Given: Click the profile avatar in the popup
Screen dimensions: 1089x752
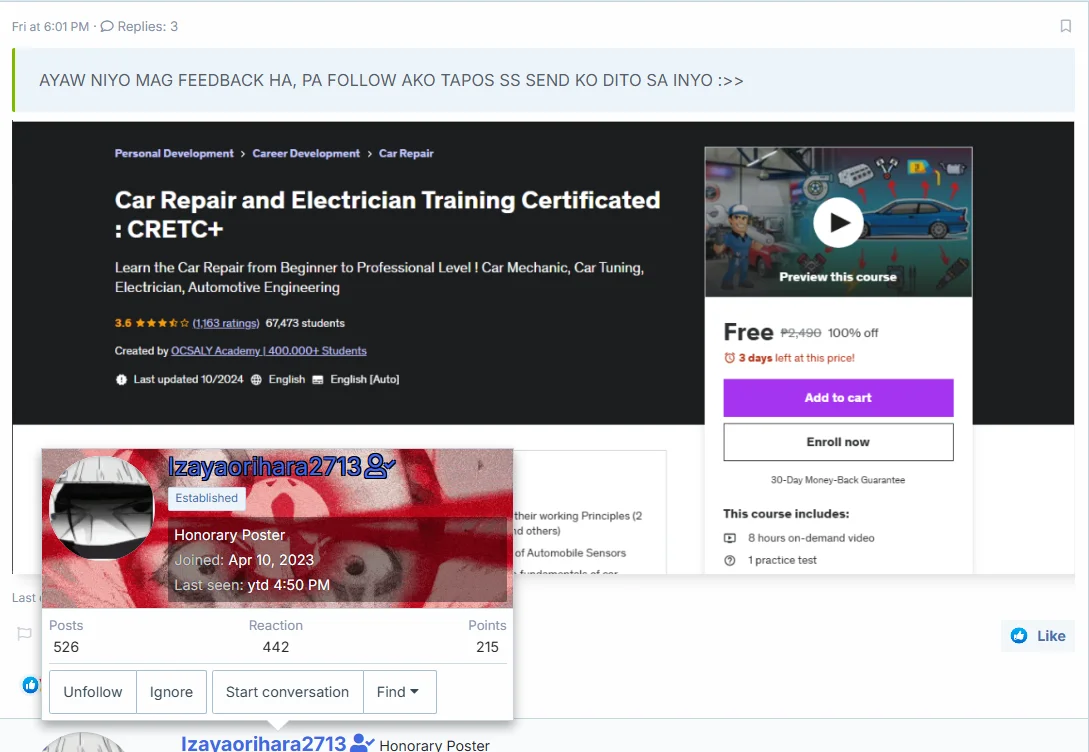Looking at the screenshot, I should [x=102, y=508].
